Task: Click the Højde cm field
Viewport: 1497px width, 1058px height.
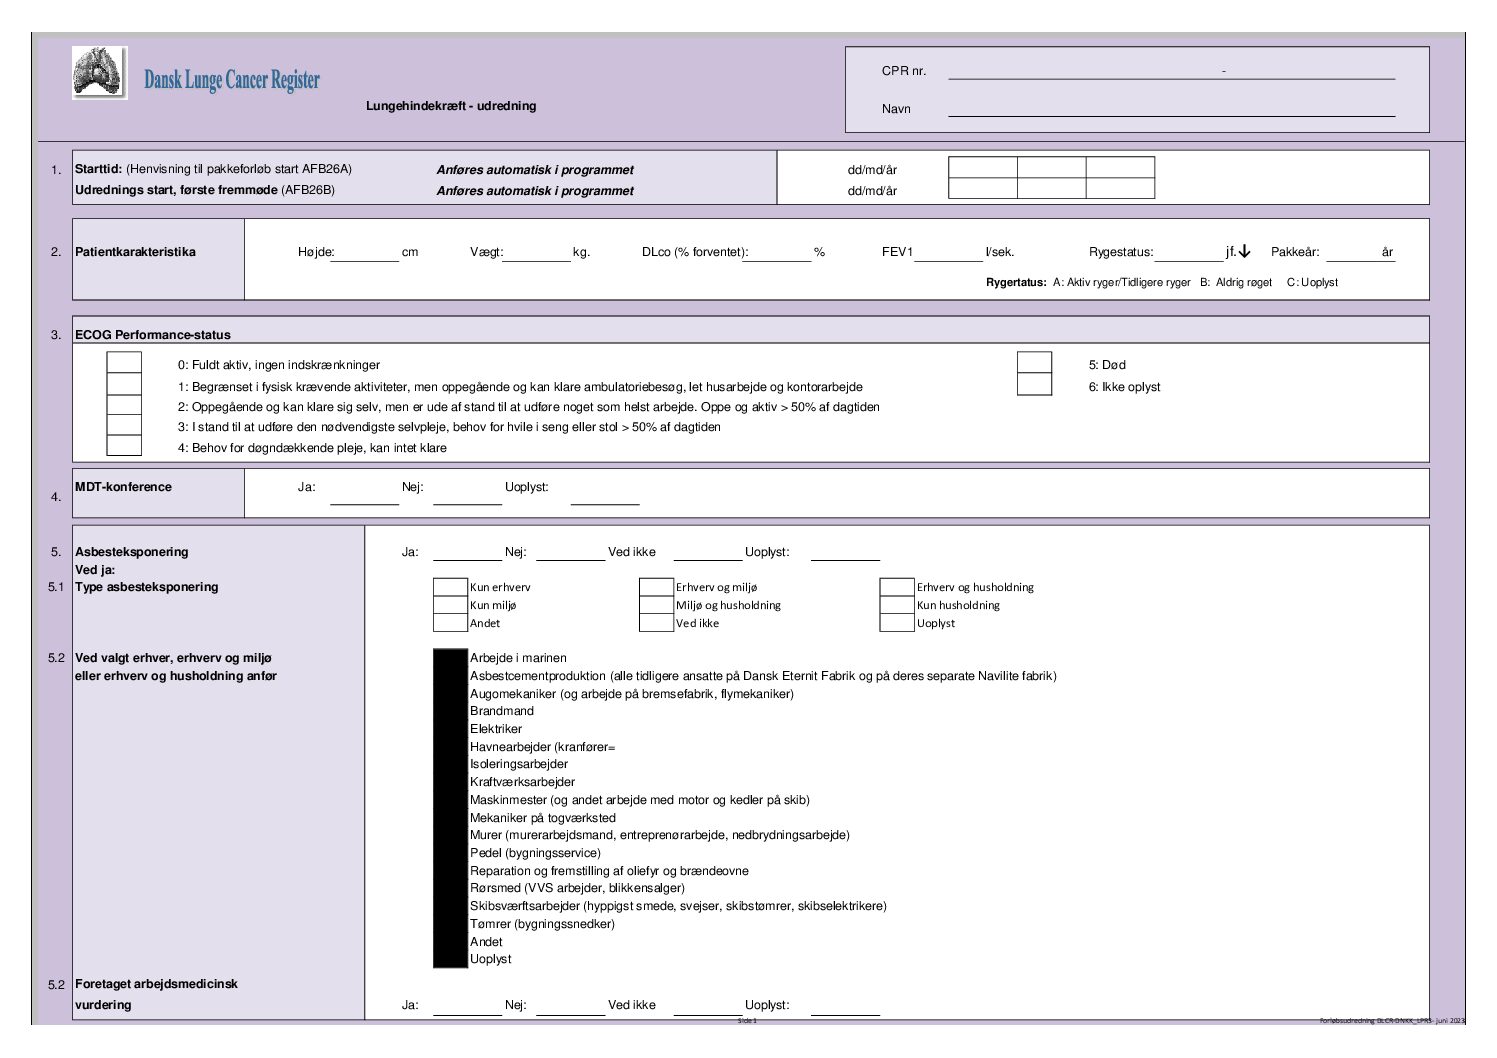Action: click(365, 253)
